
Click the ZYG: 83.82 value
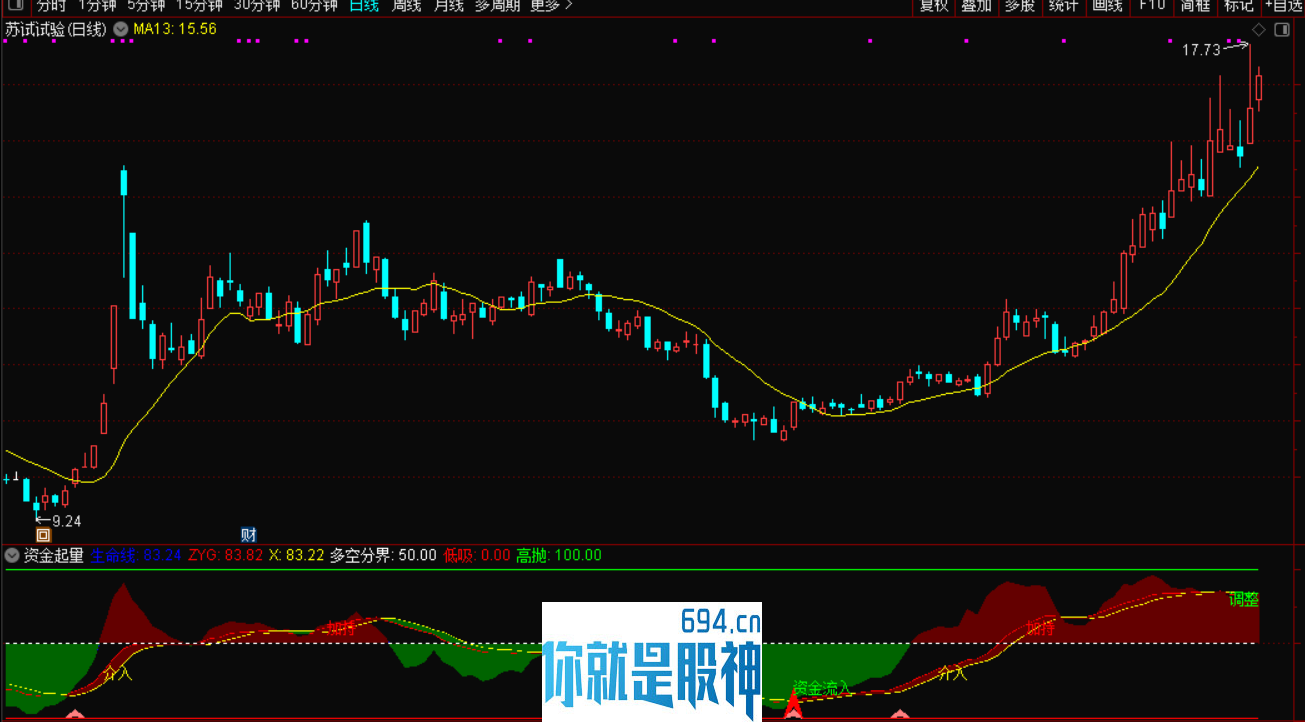(x=226, y=555)
